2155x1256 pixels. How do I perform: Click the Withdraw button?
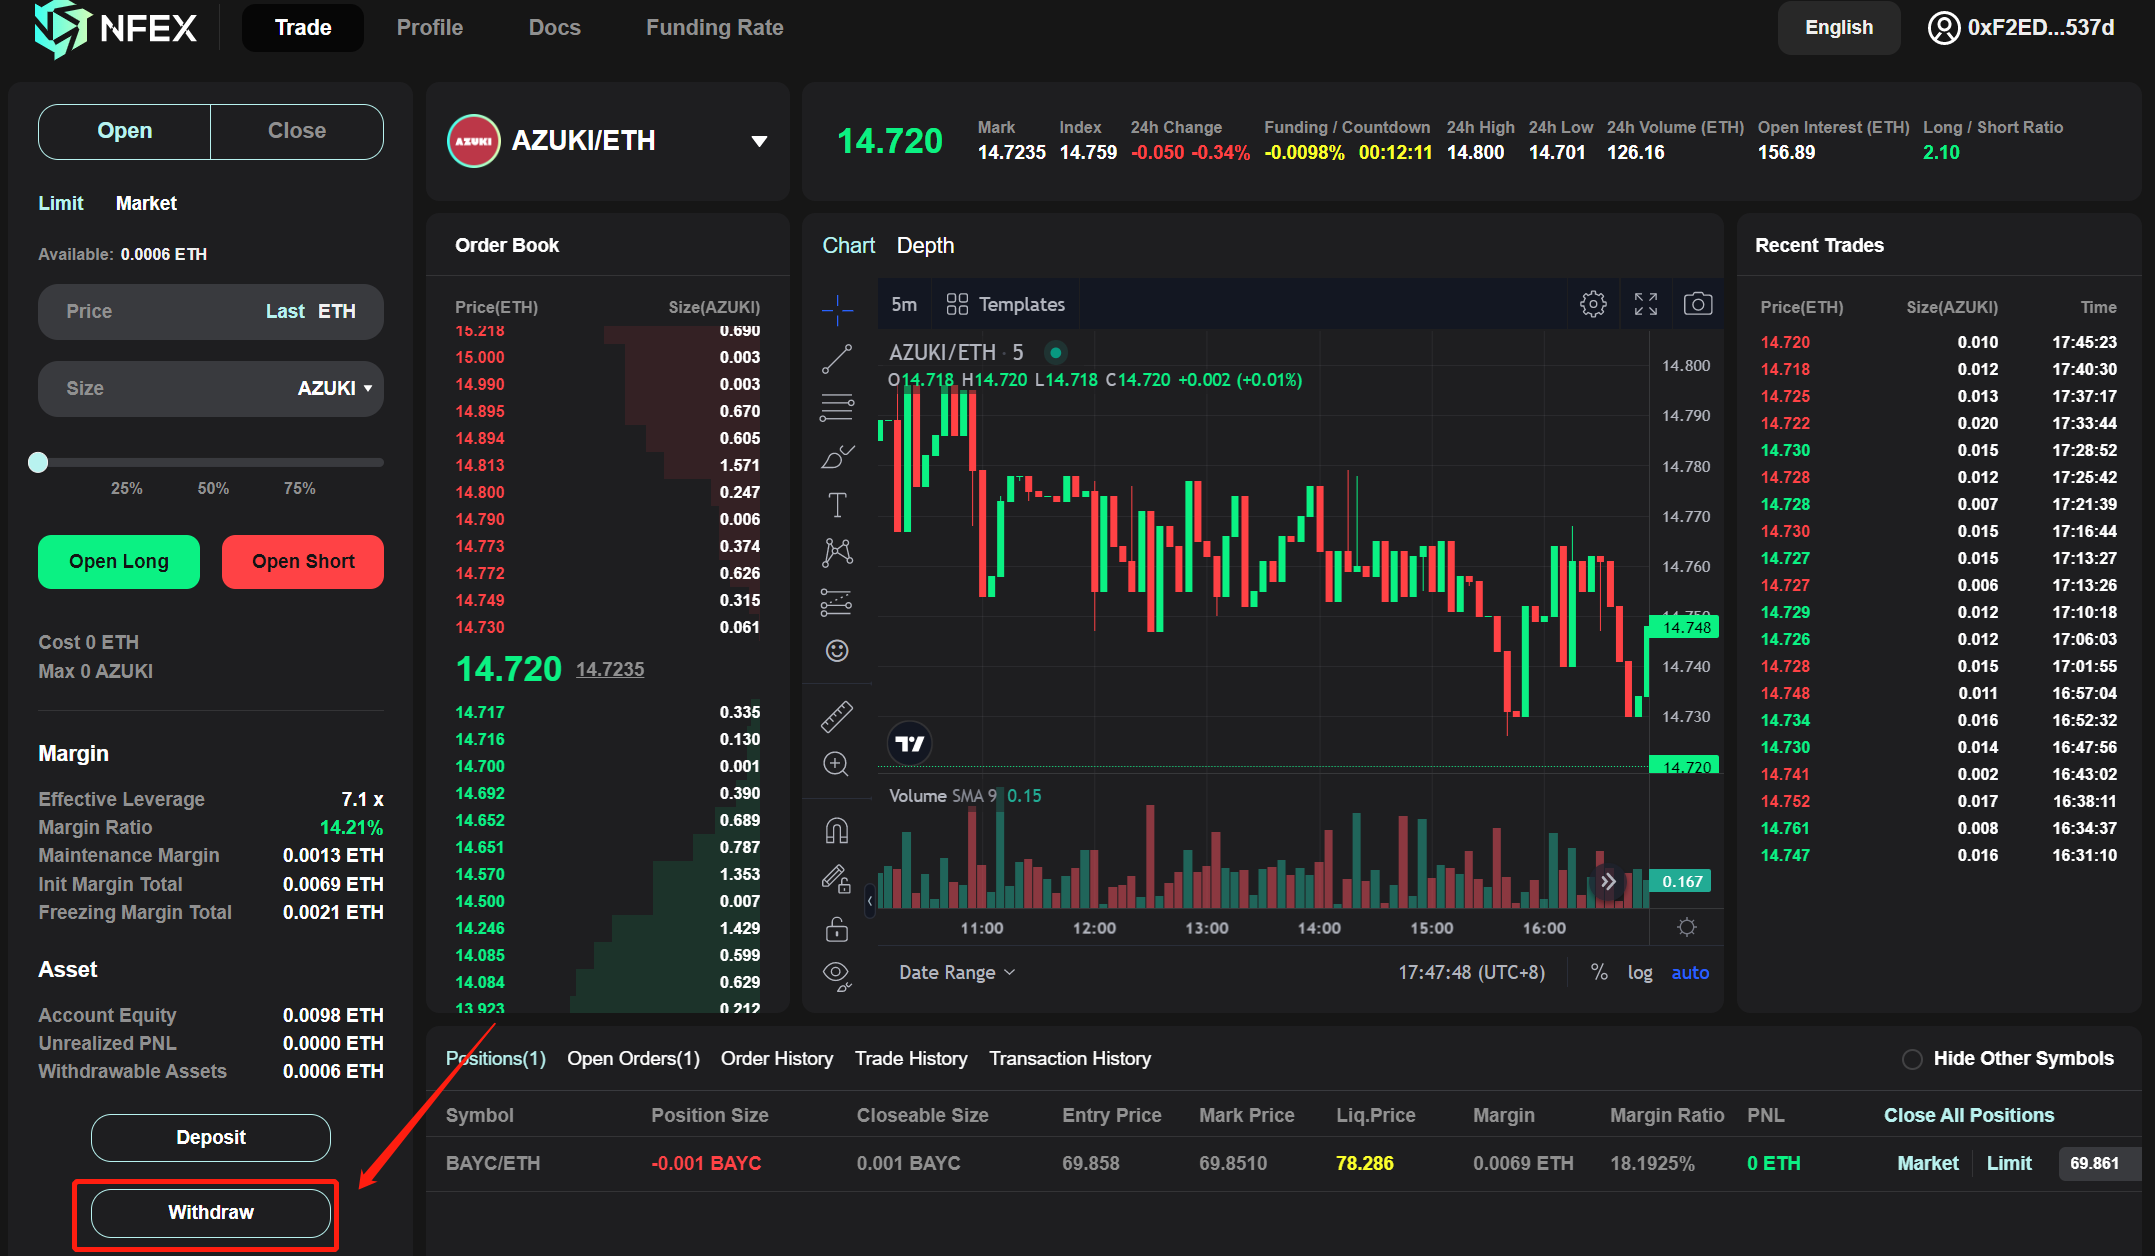pos(211,1212)
